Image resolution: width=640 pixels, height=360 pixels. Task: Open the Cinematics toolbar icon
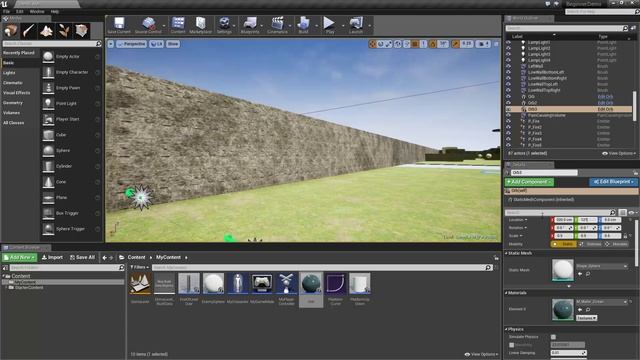point(277,25)
